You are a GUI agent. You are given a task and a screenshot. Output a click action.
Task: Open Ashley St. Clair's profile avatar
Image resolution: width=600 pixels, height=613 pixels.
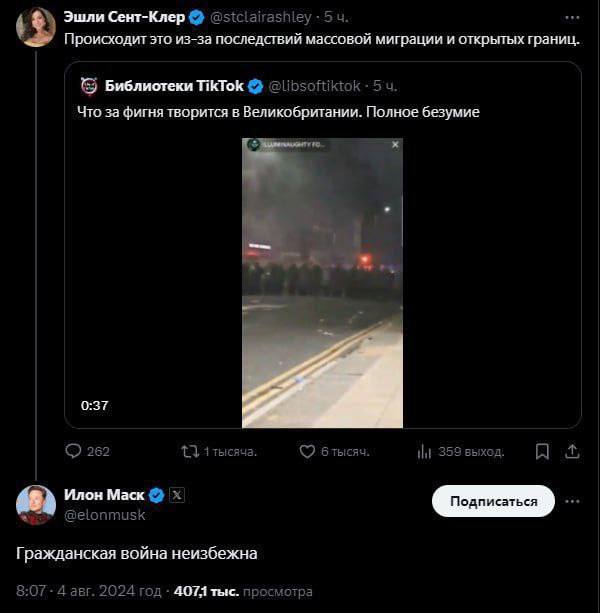[35, 26]
